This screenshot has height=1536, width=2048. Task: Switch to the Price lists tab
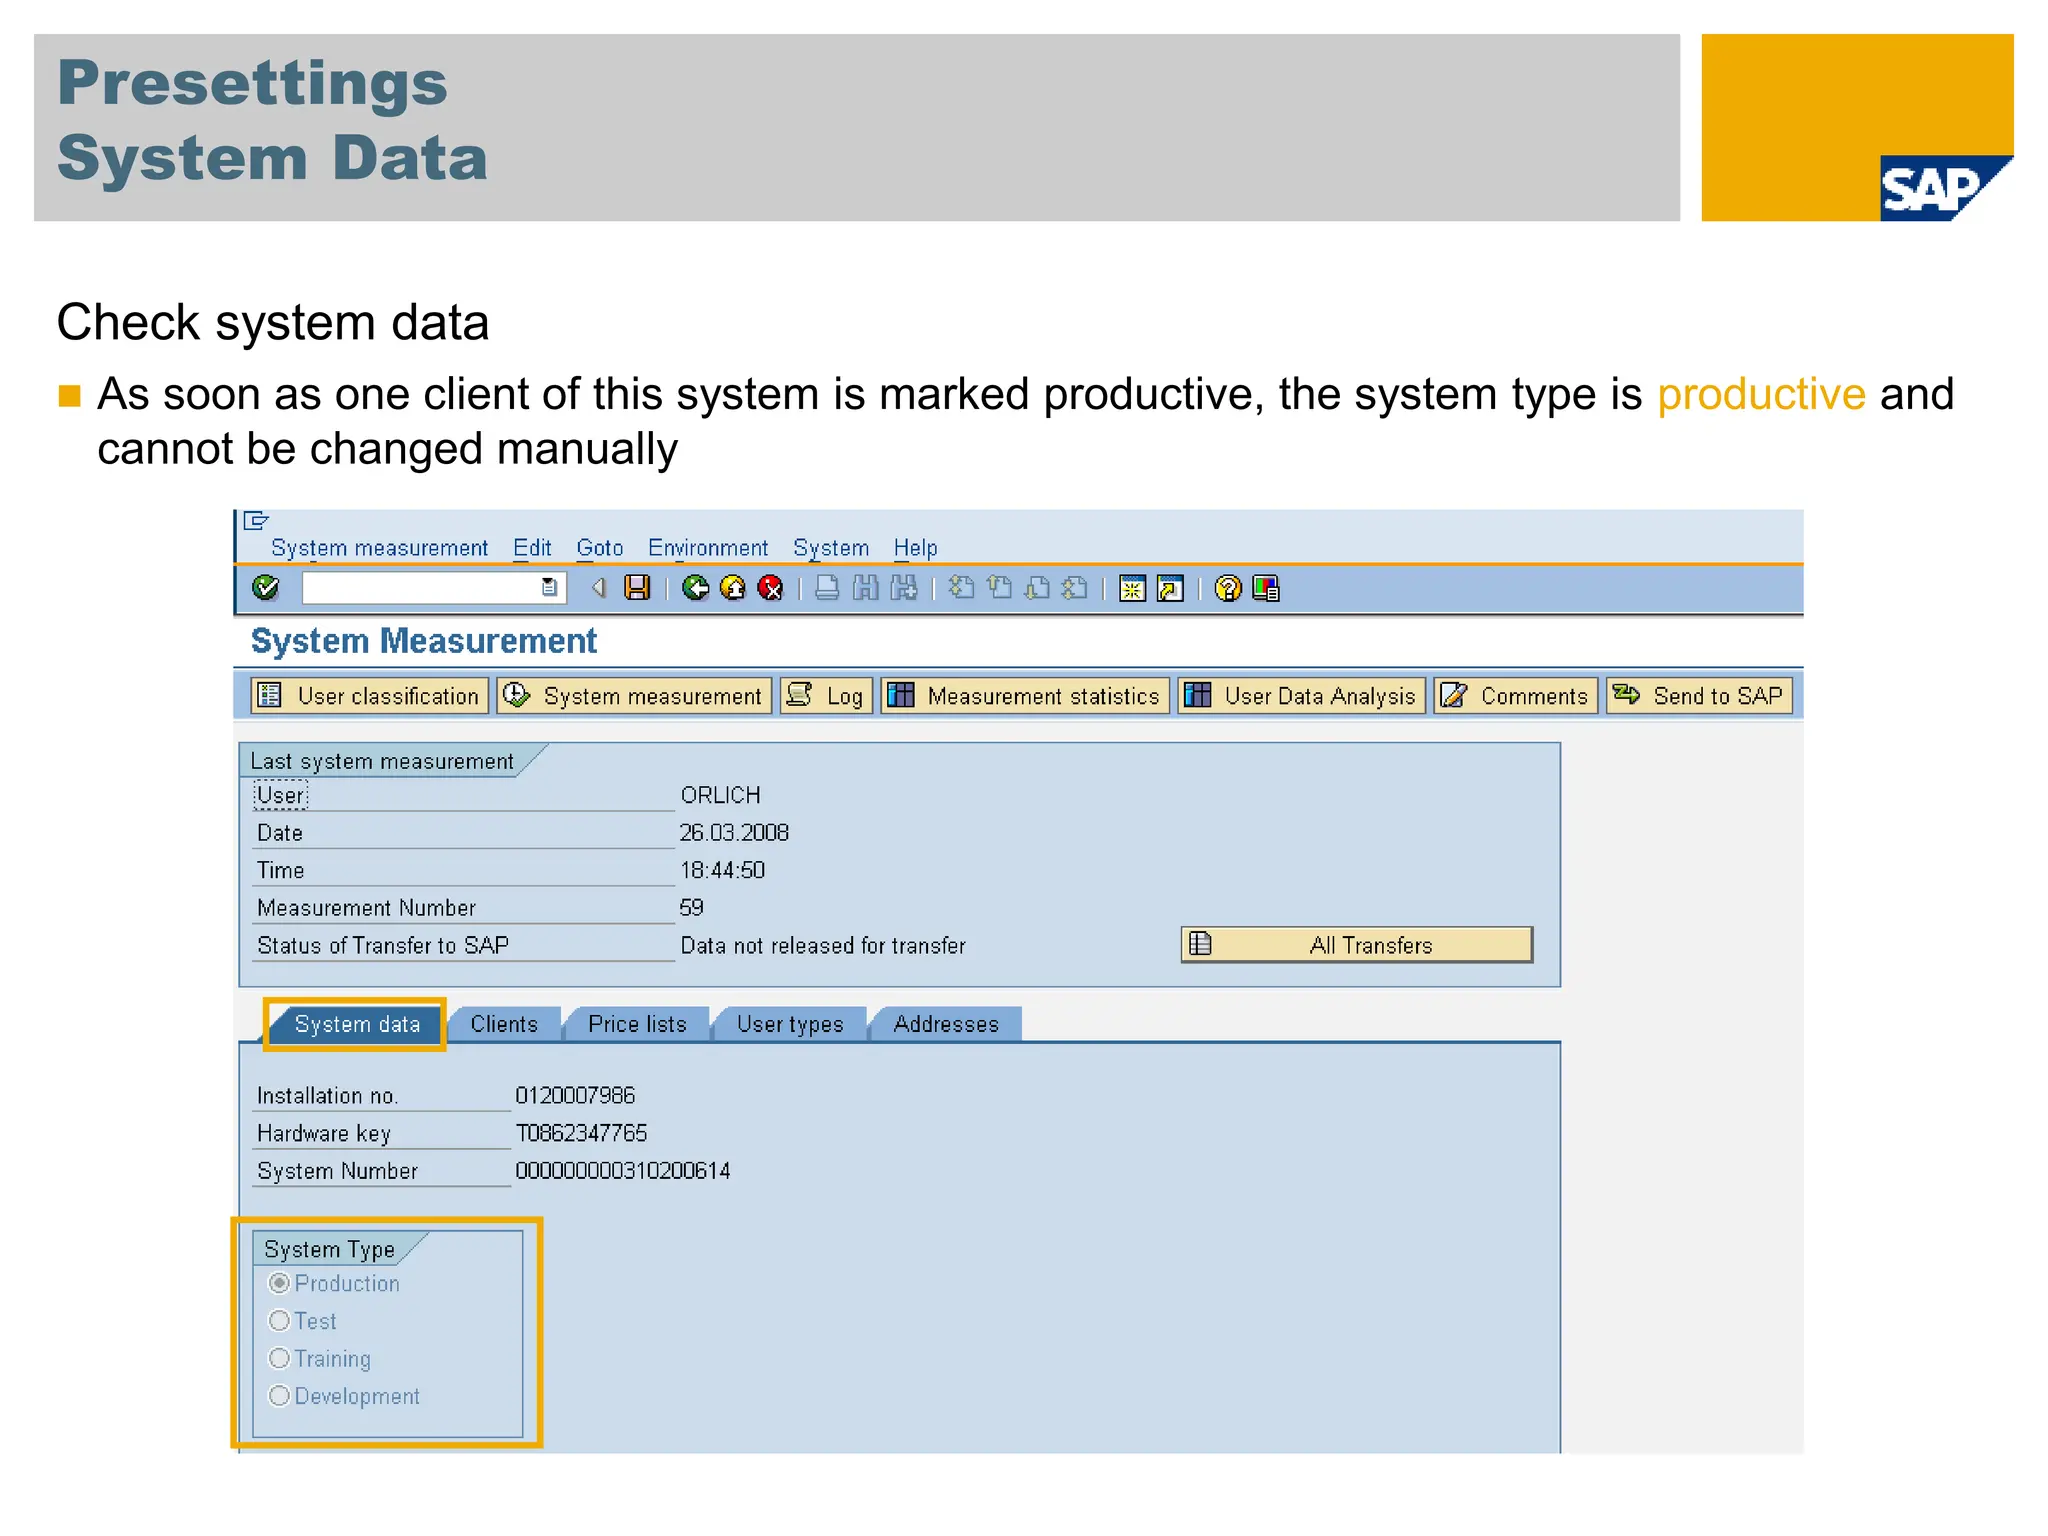637,1024
